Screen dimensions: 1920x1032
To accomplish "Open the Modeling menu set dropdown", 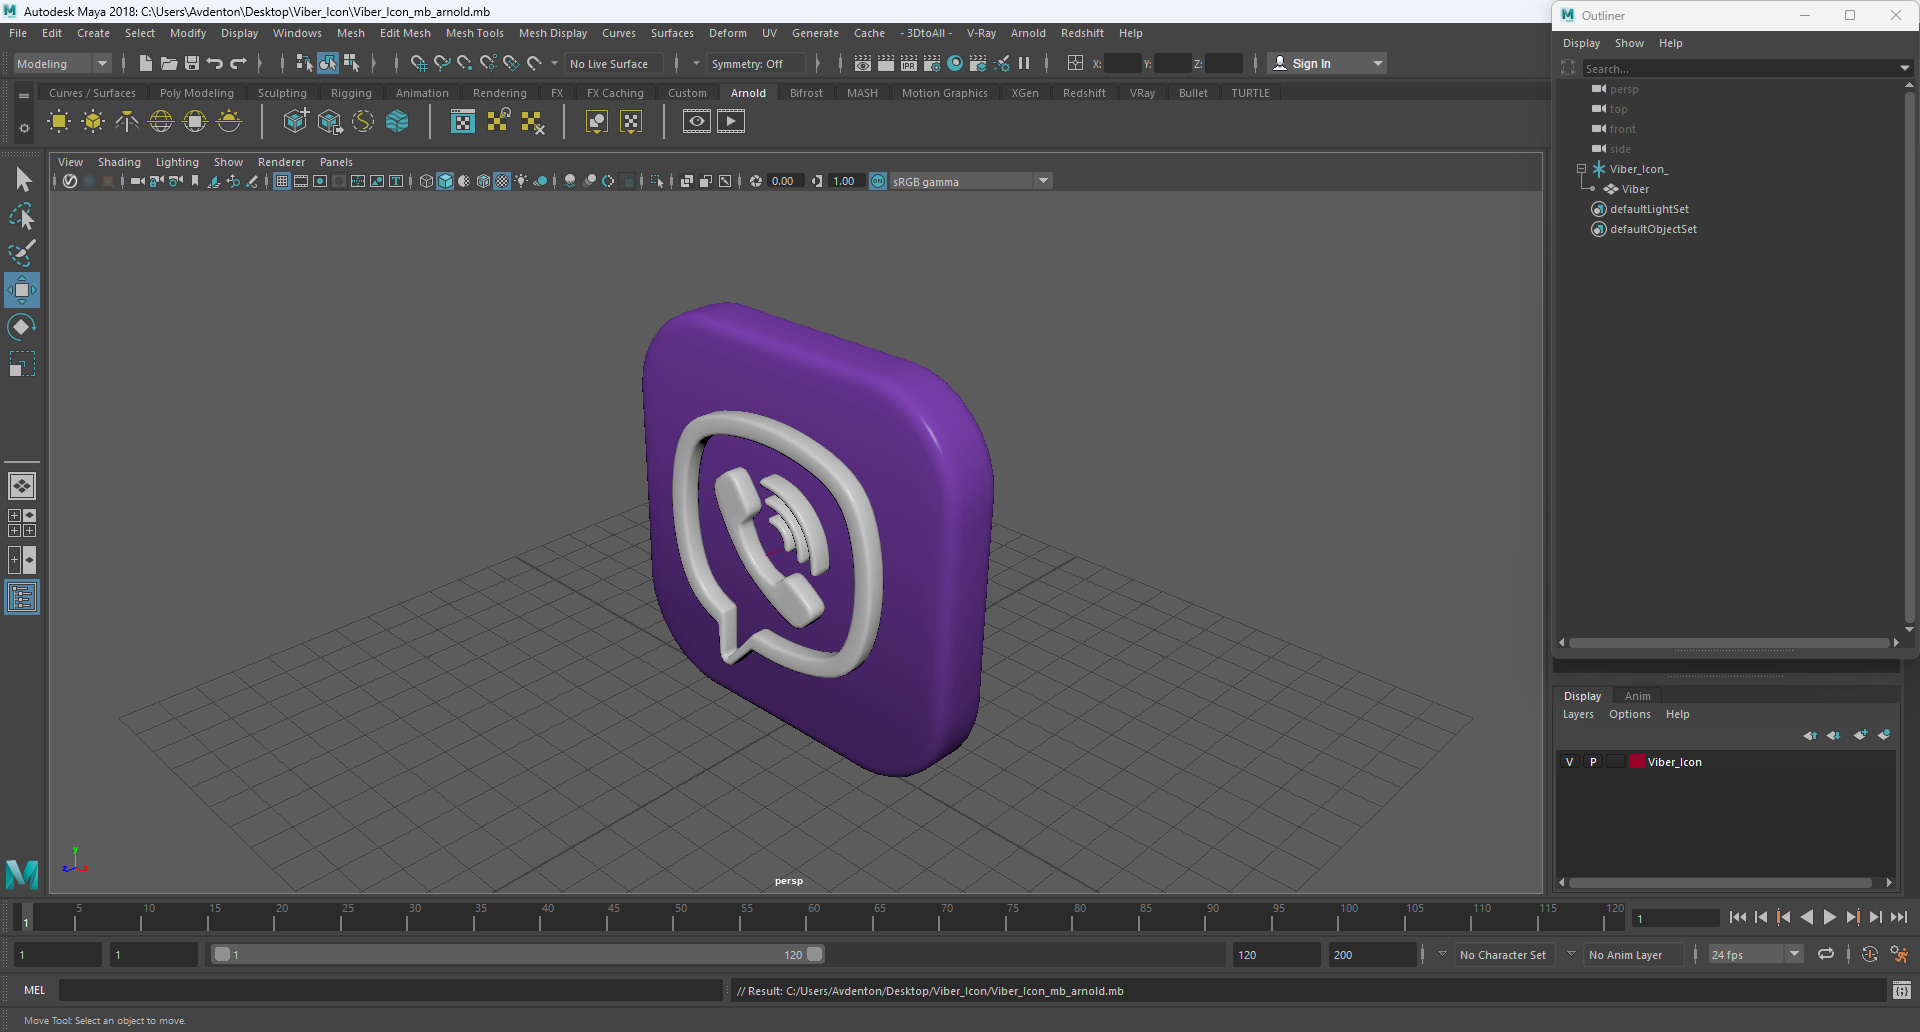I will tap(62, 63).
